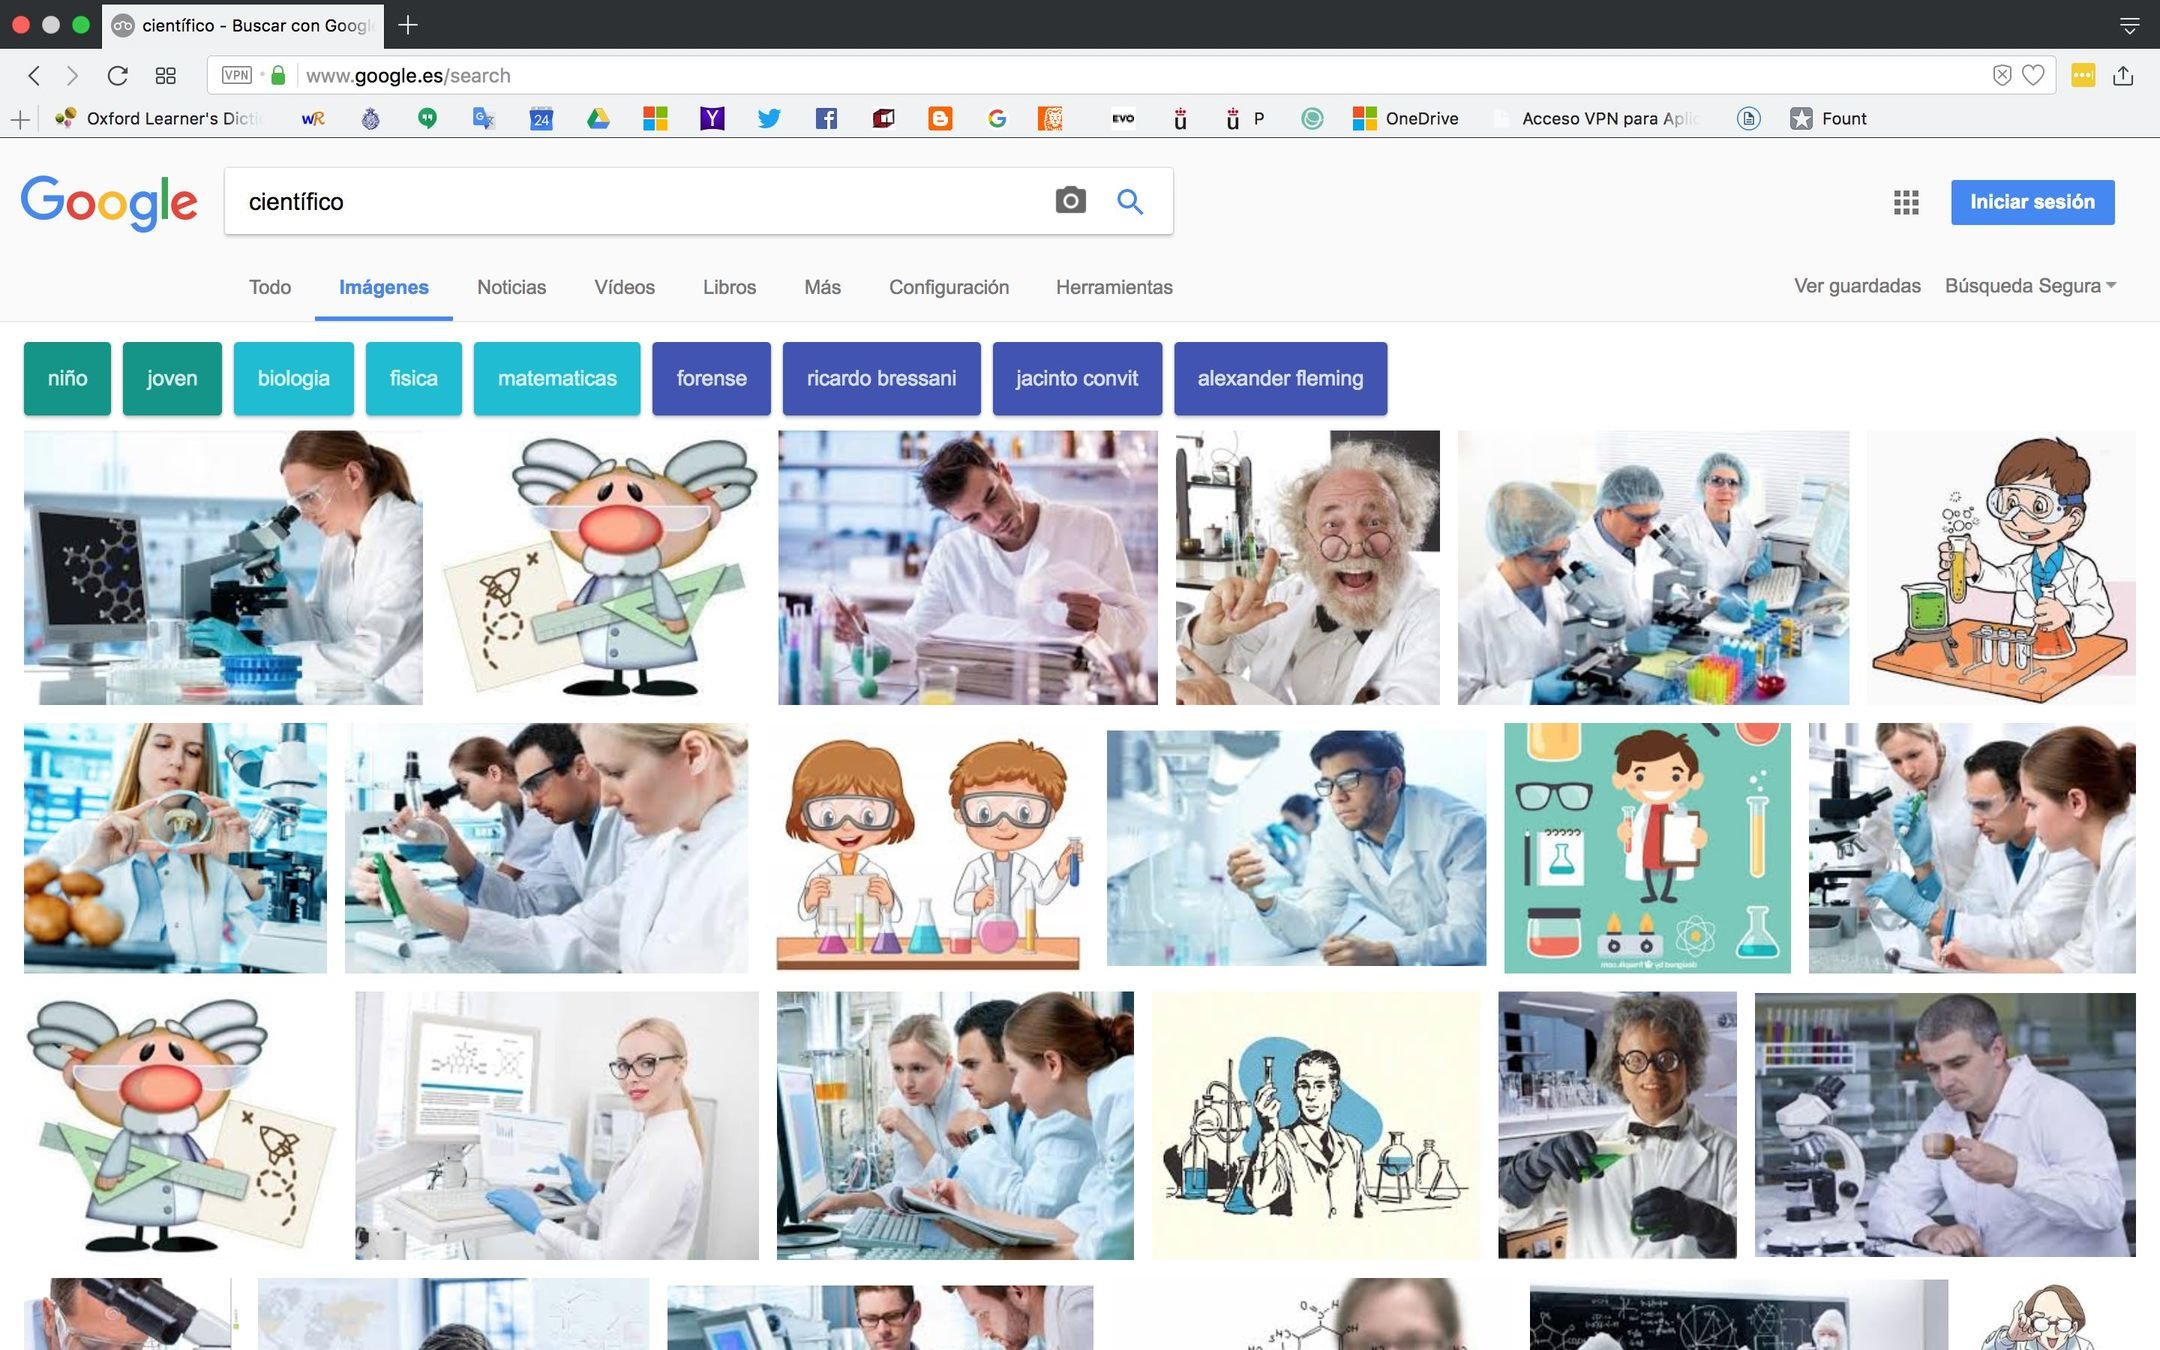
Task: Switch to the Noticias tab
Action: (511, 287)
